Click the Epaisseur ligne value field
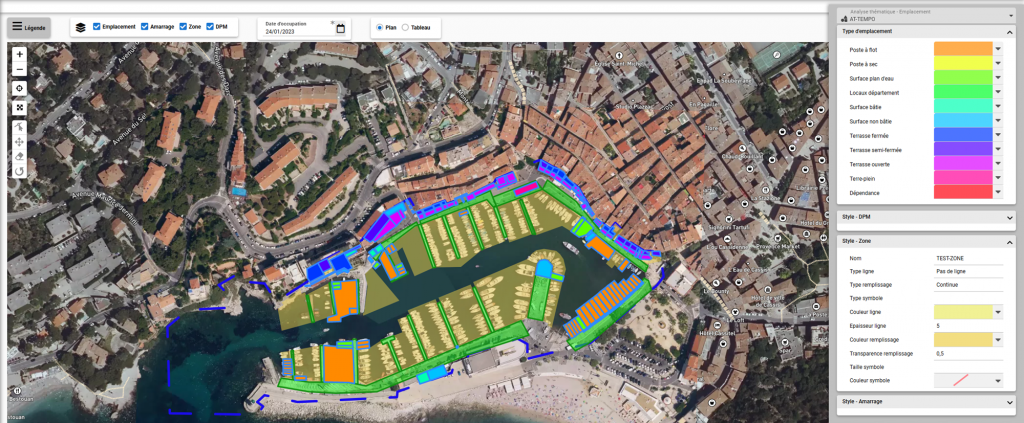The width and height of the screenshot is (1024, 423). pyautogui.click(x=968, y=326)
